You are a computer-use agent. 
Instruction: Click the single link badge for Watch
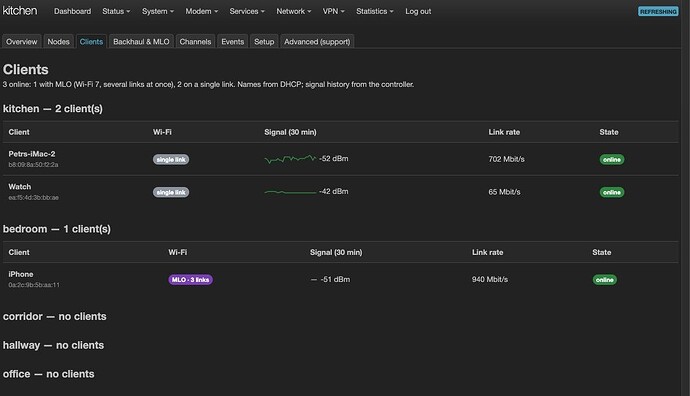171,192
